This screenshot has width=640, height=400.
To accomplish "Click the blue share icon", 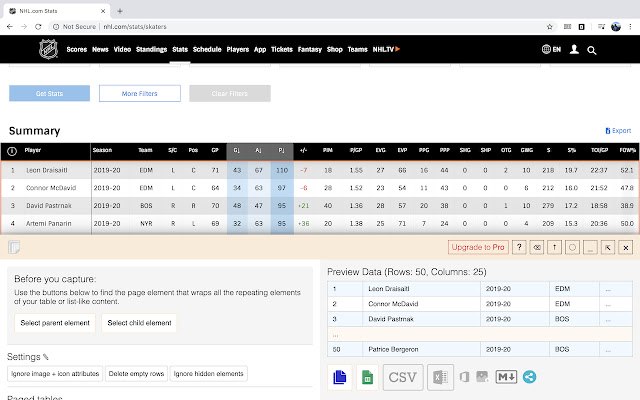I will pyautogui.click(x=530, y=378).
